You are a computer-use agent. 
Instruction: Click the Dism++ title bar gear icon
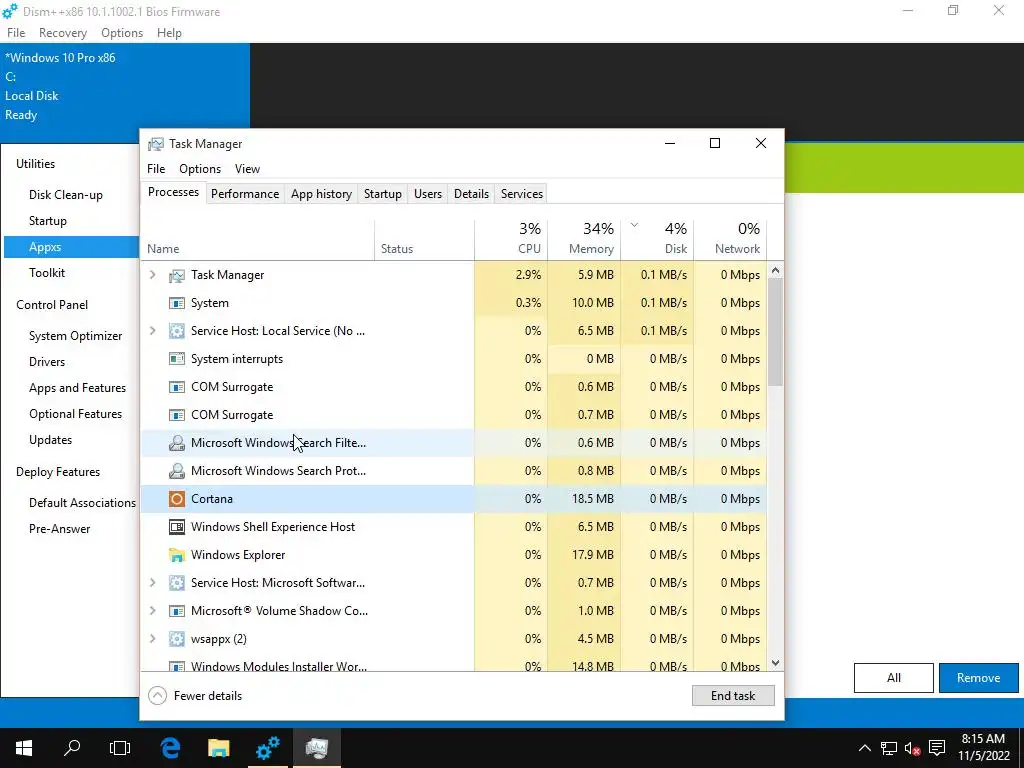[x=10, y=11]
